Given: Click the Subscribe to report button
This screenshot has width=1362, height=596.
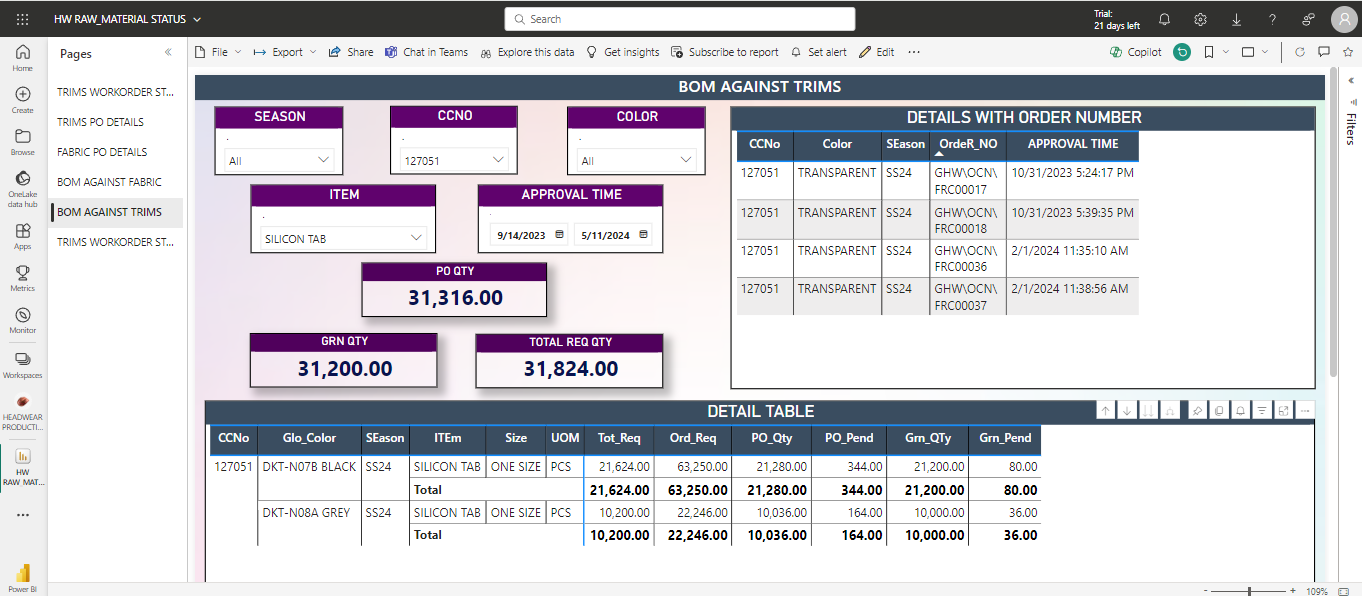Looking at the screenshot, I should (x=725, y=52).
